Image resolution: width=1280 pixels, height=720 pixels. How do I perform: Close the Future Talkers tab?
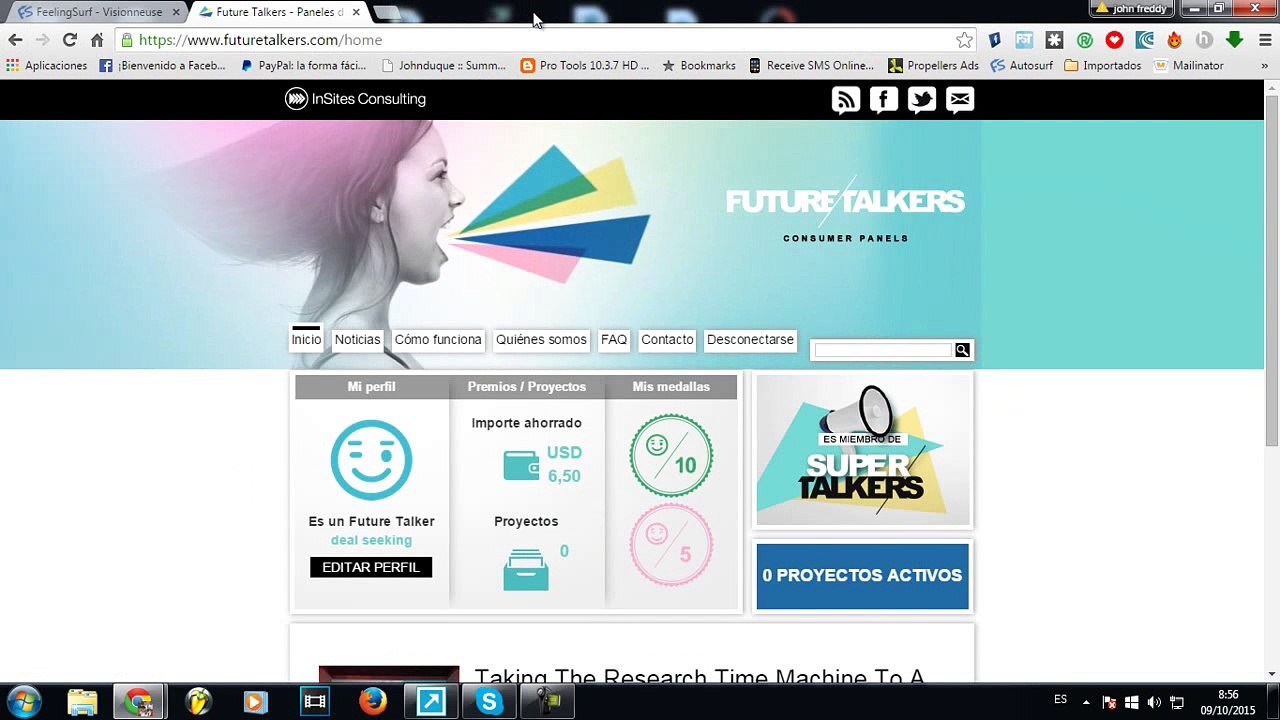coord(355,12)
